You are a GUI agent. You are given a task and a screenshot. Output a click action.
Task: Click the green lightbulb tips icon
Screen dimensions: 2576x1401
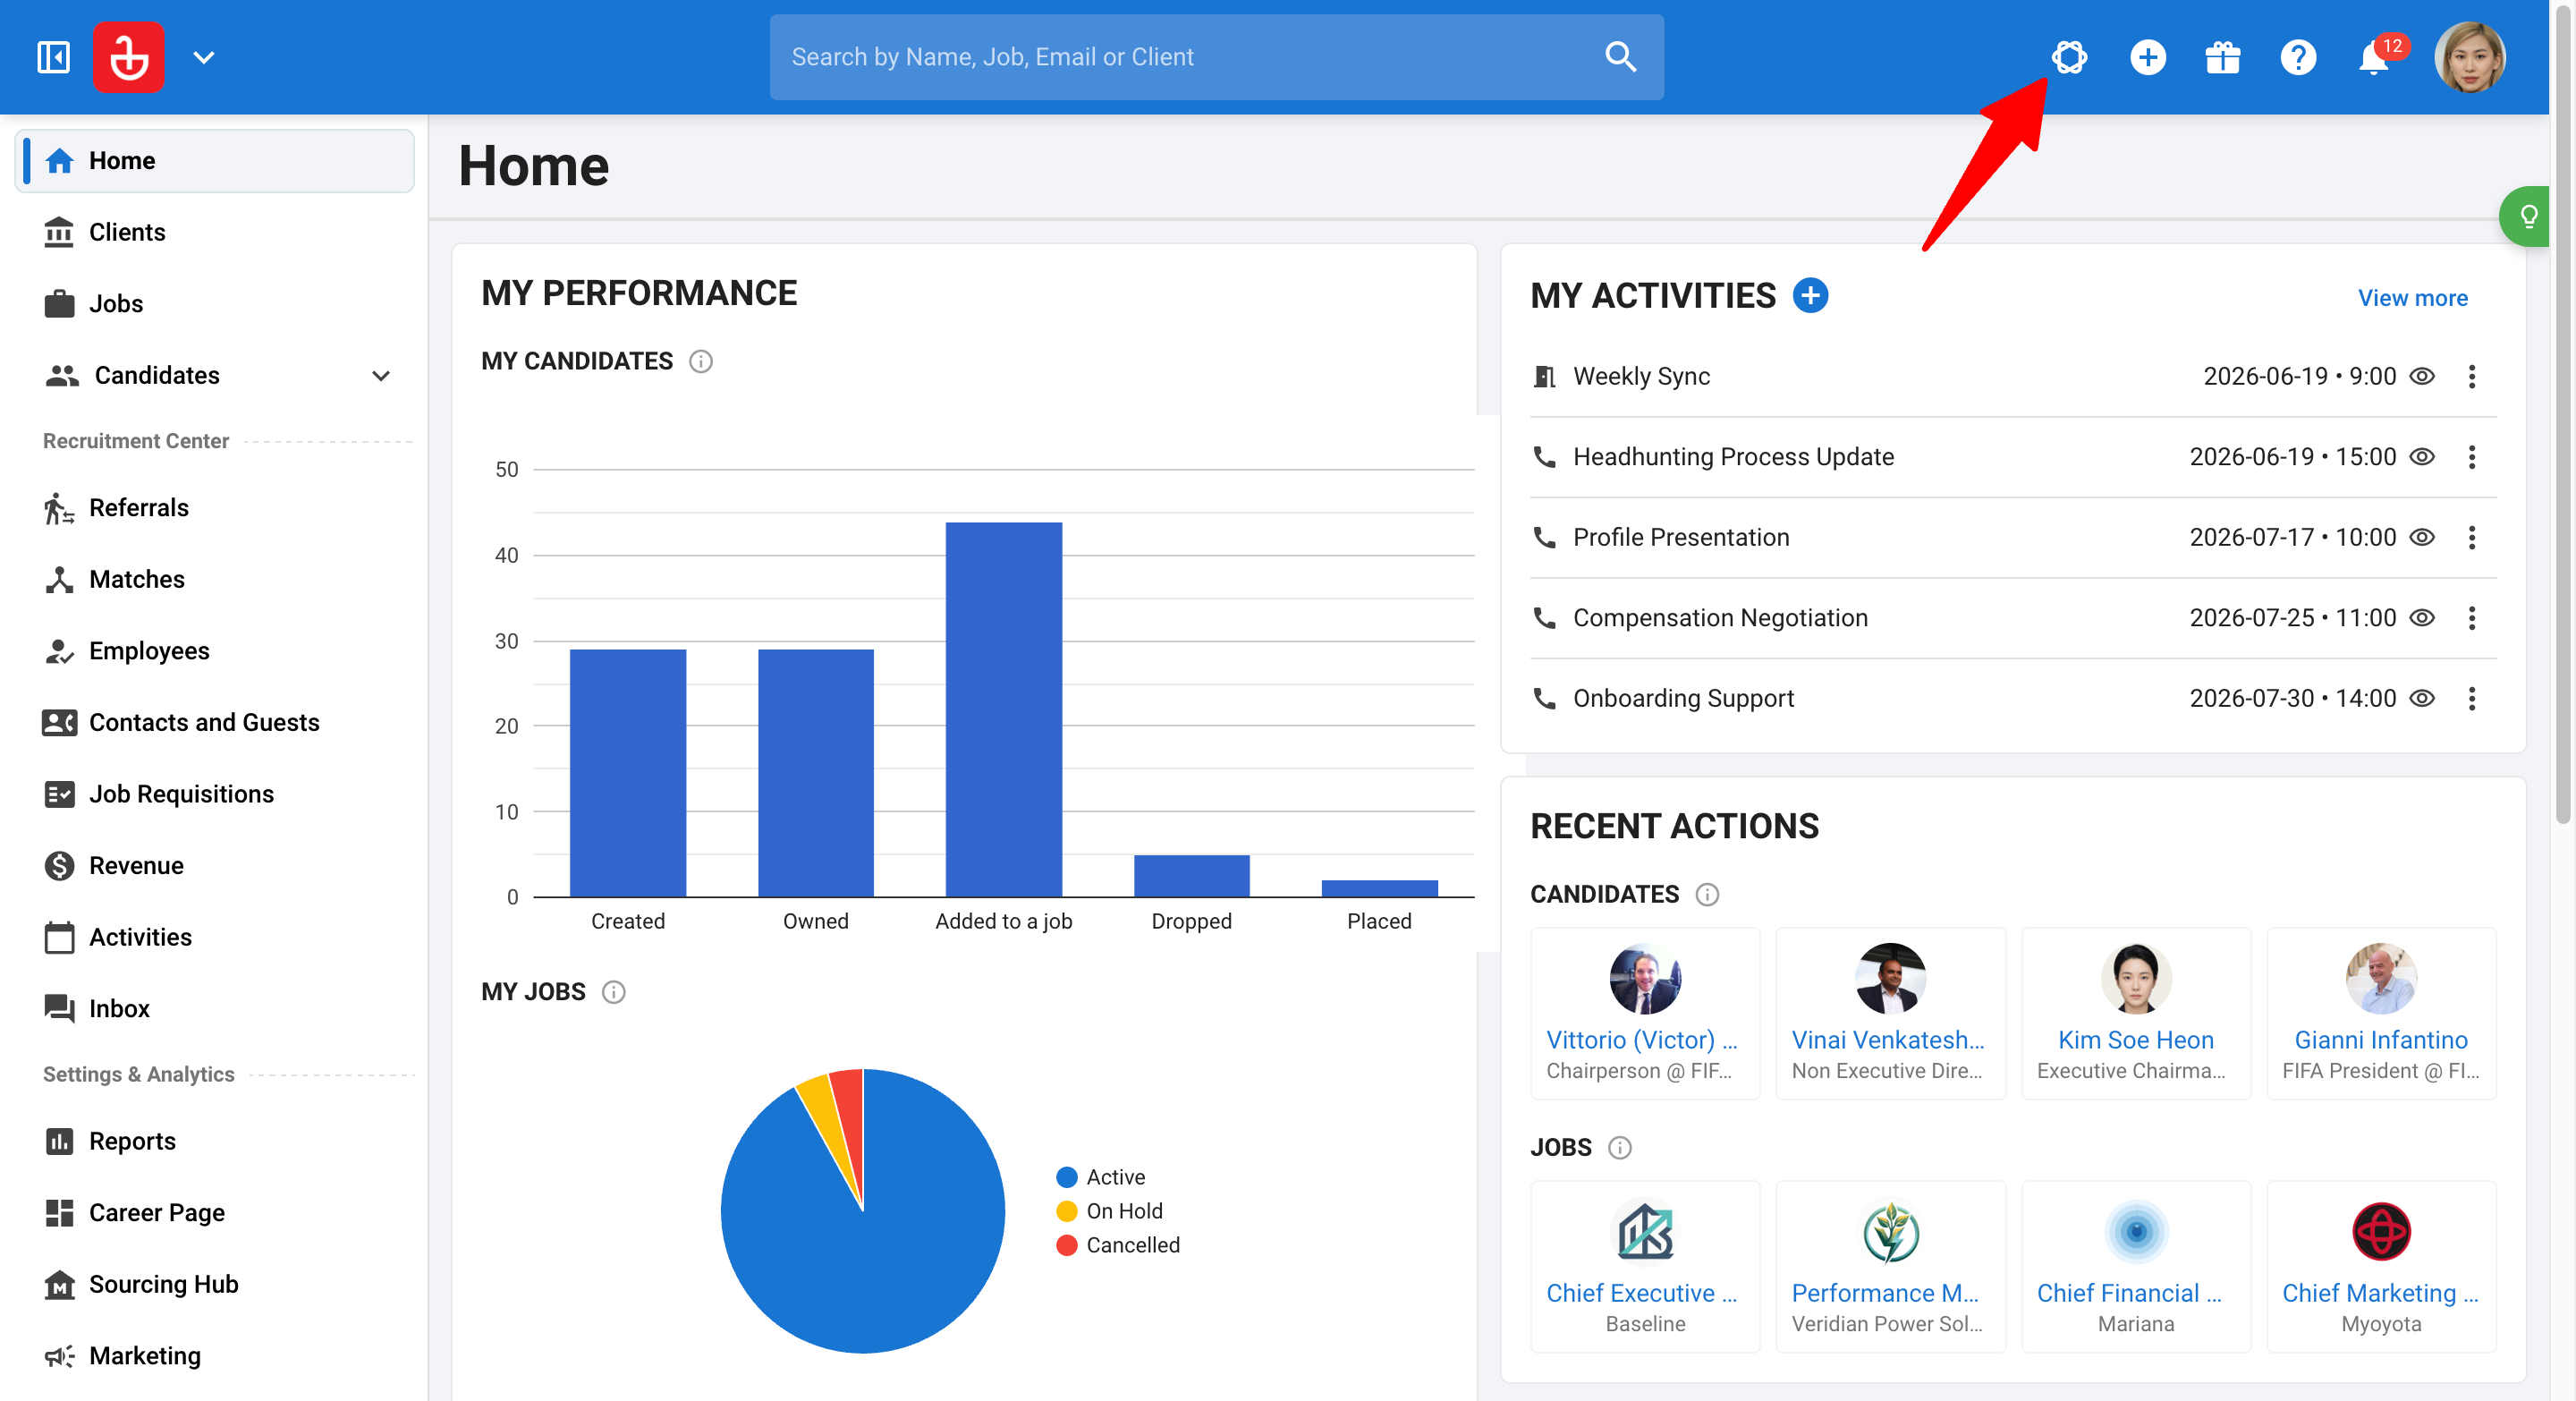click(x=2527, y=216)
